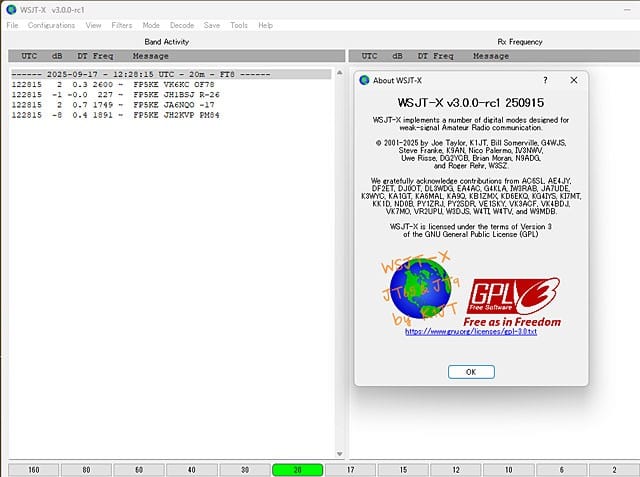Open the Tools menu
The width and height of the screenshot is (640, 477).
click(239, 24)
